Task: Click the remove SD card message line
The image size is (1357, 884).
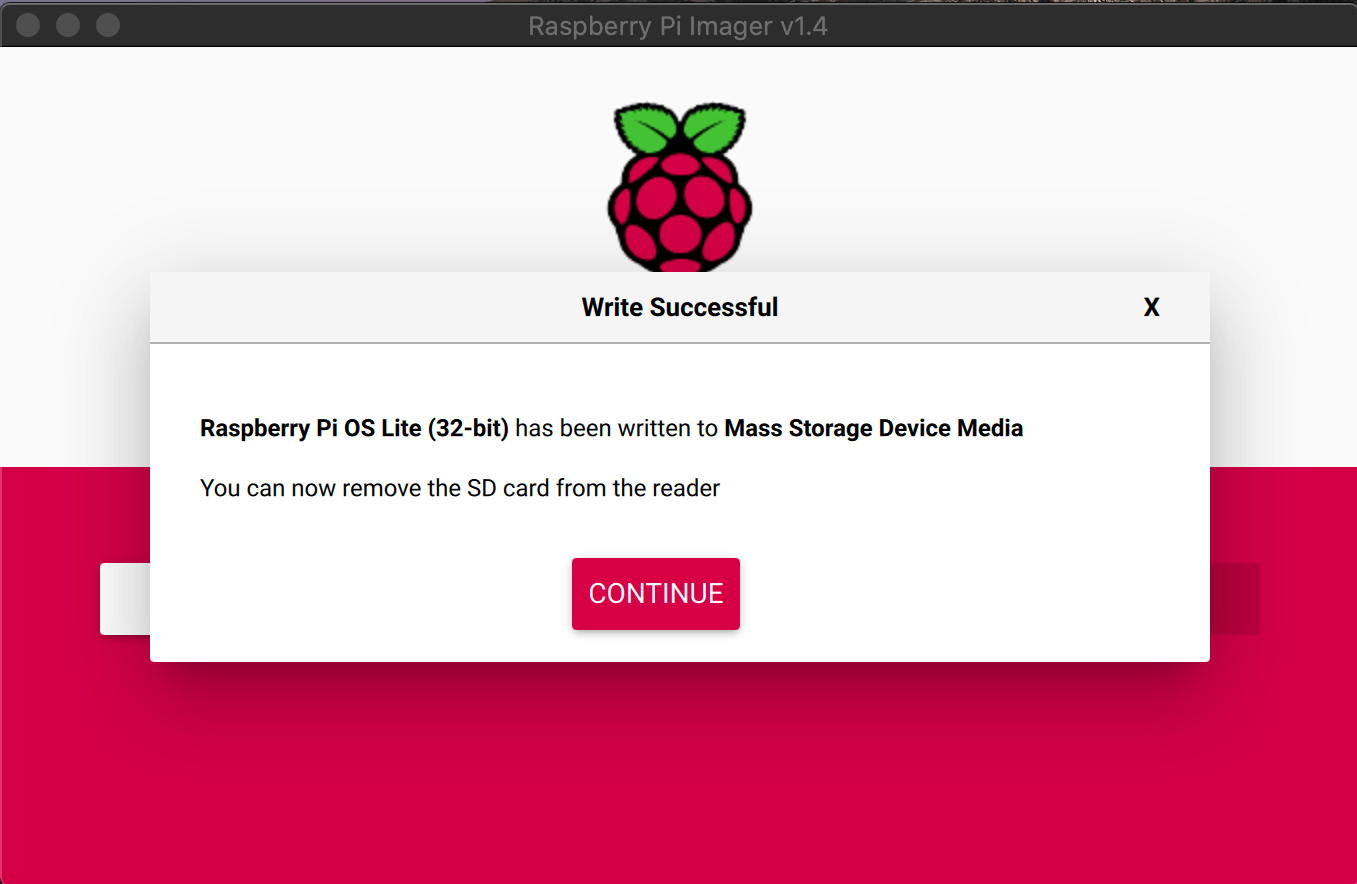Action: [460, 489]
